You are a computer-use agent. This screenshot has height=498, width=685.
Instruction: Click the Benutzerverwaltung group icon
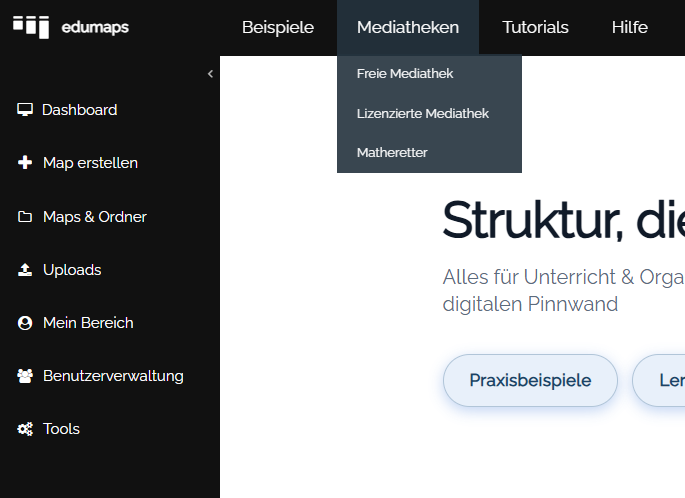[25, 376]
